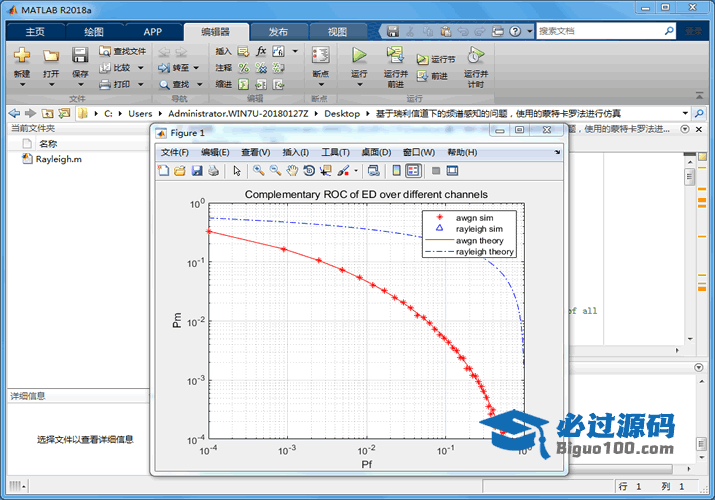Switch to the 主页 (Home) tab
The height and width of the screenshot is (500, 715).
pos(35,31)
